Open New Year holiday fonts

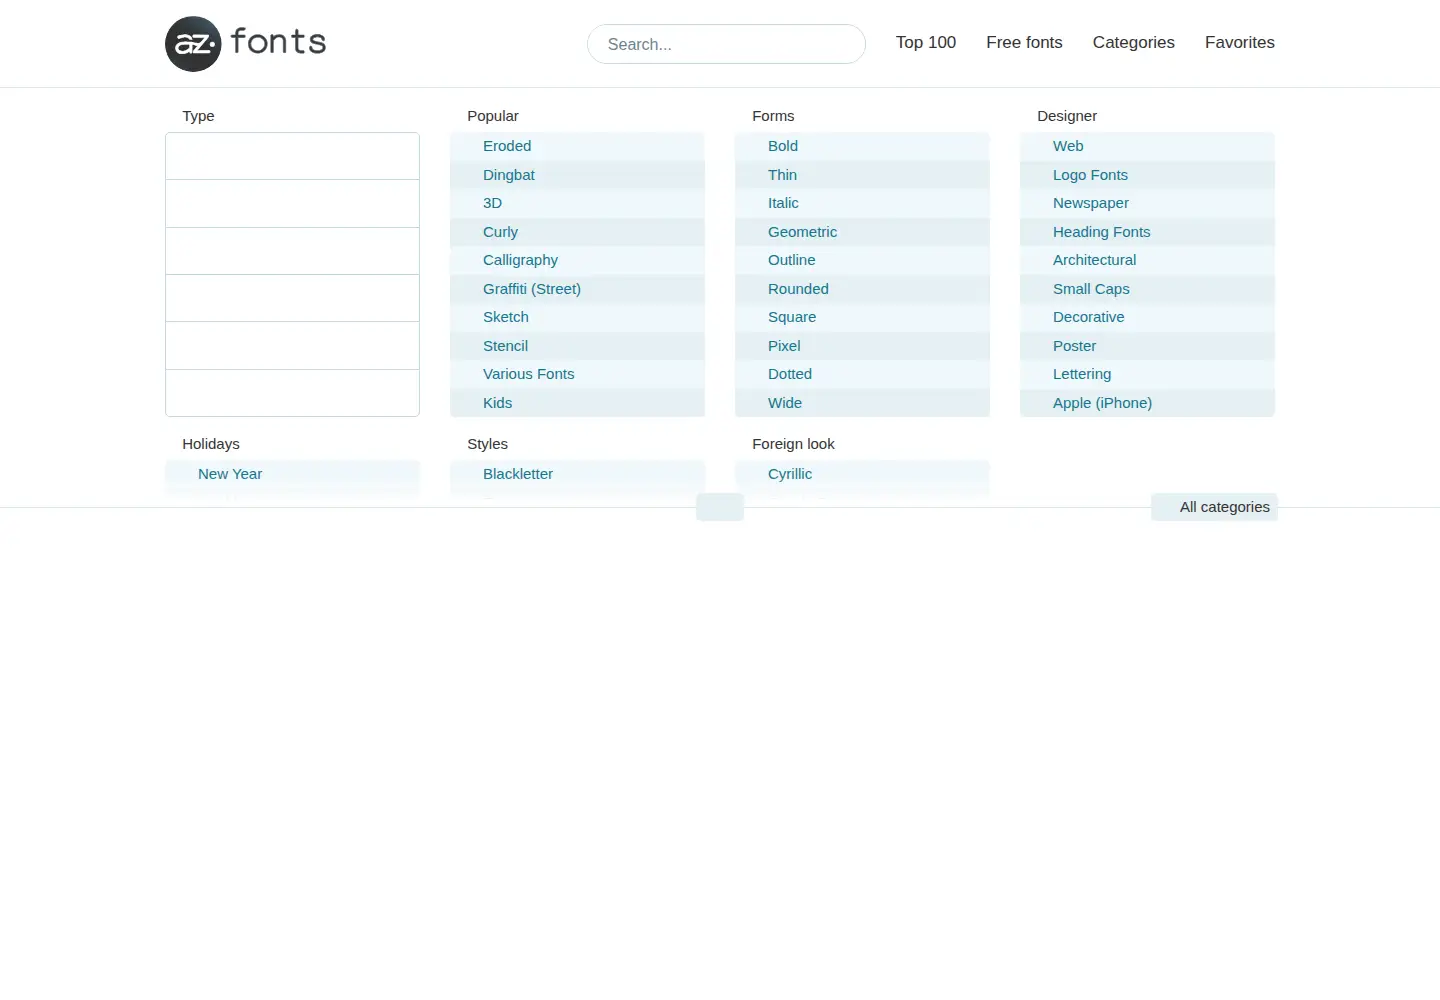[x=292, y=474]
